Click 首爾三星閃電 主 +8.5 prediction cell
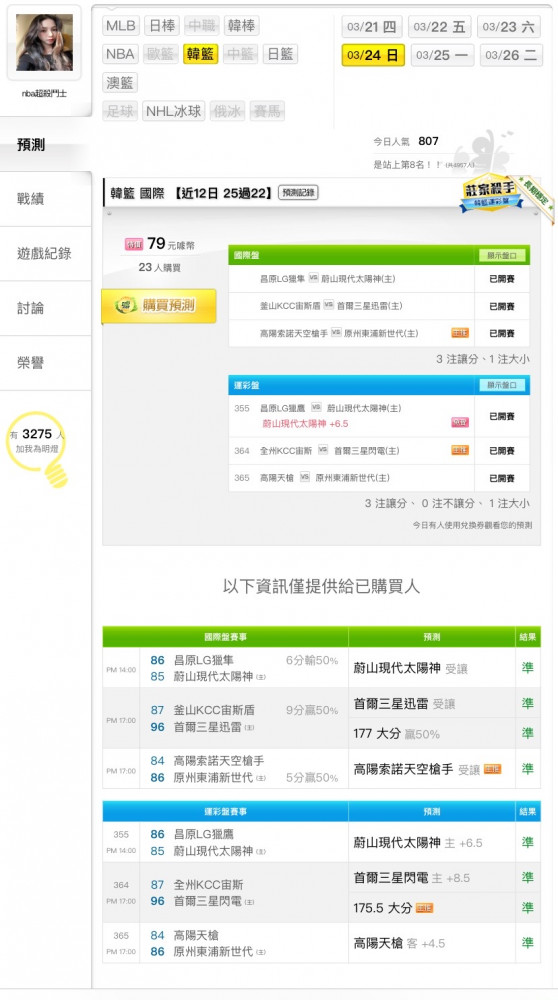The width and height of the screenshot is (558, 1000). click(x=432, y=878)
